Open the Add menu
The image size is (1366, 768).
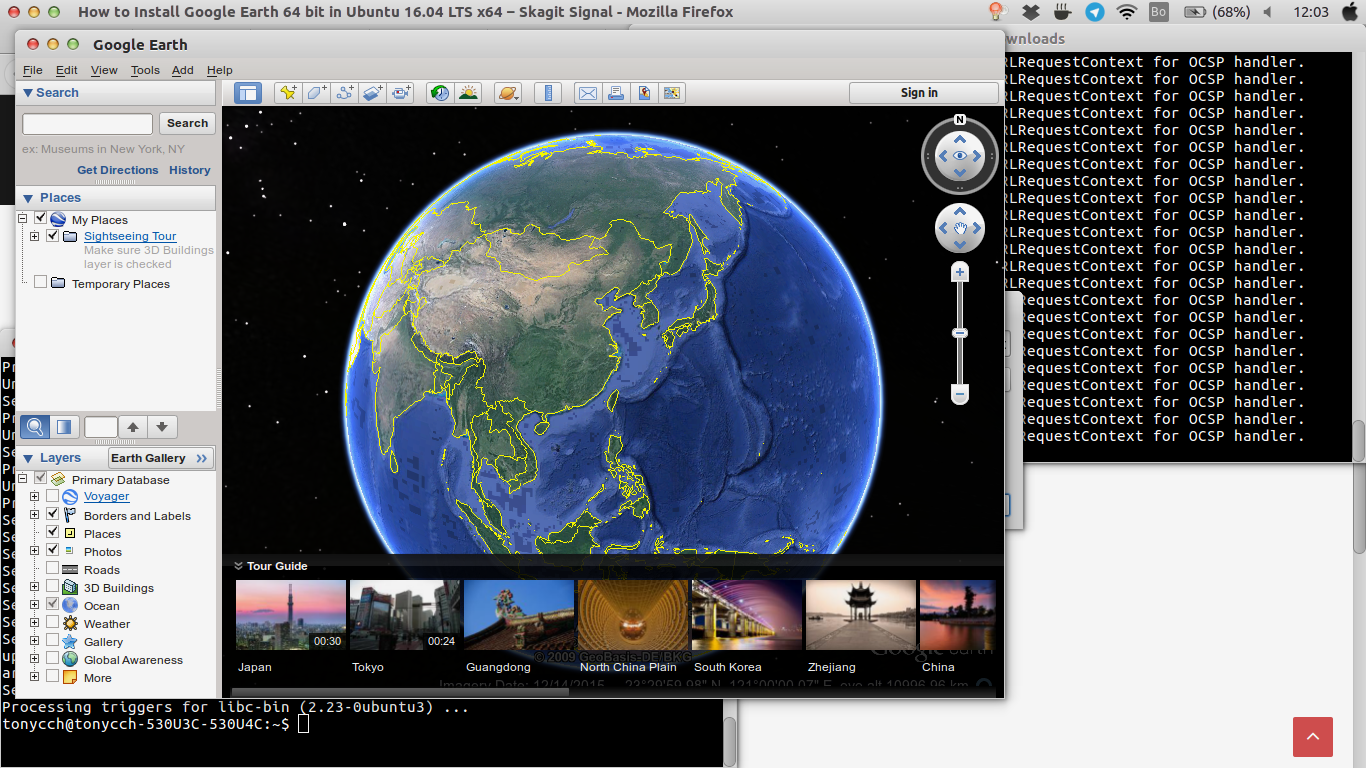[182, 70]
